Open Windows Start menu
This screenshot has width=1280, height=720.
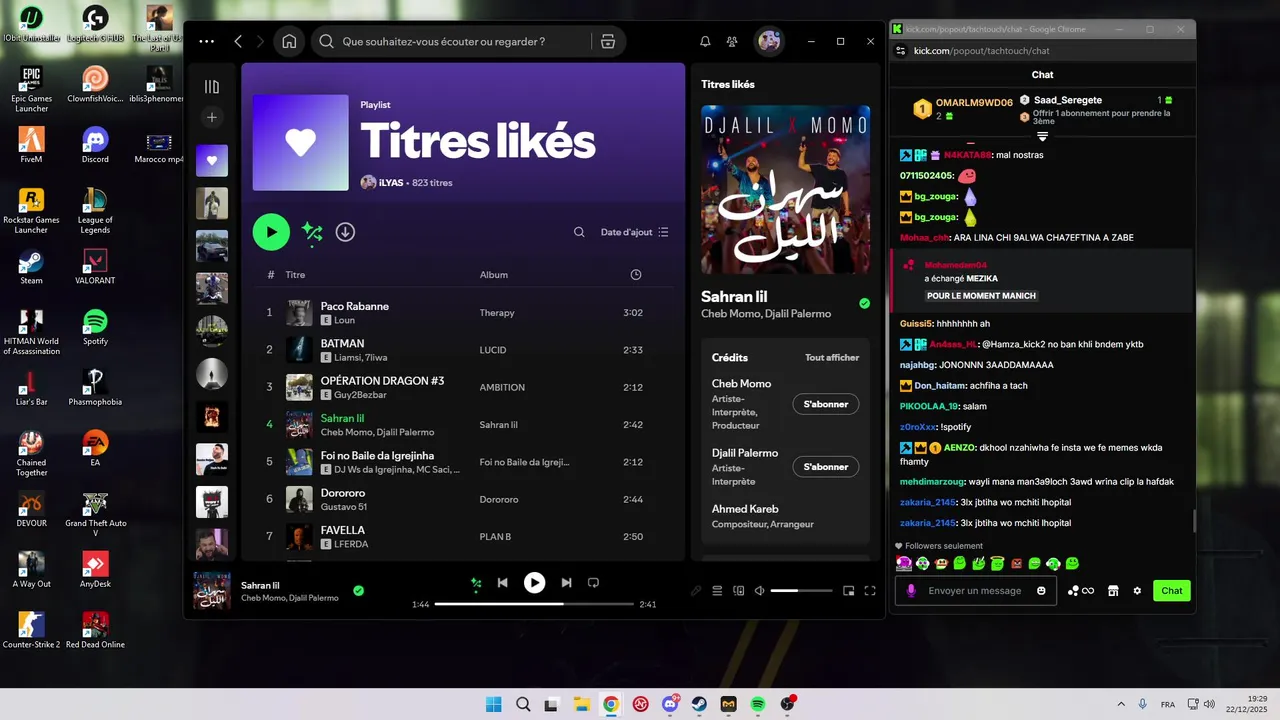tap(493, 704)
